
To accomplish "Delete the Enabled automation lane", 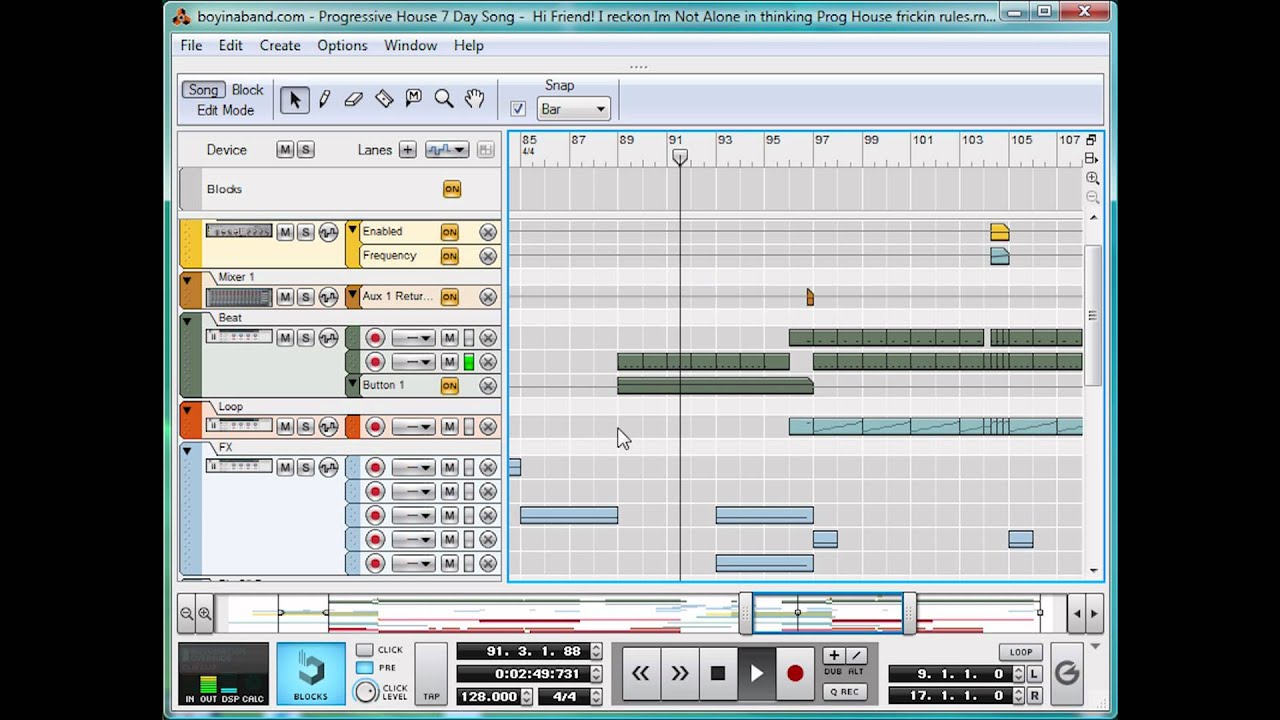I will [488, 232].
